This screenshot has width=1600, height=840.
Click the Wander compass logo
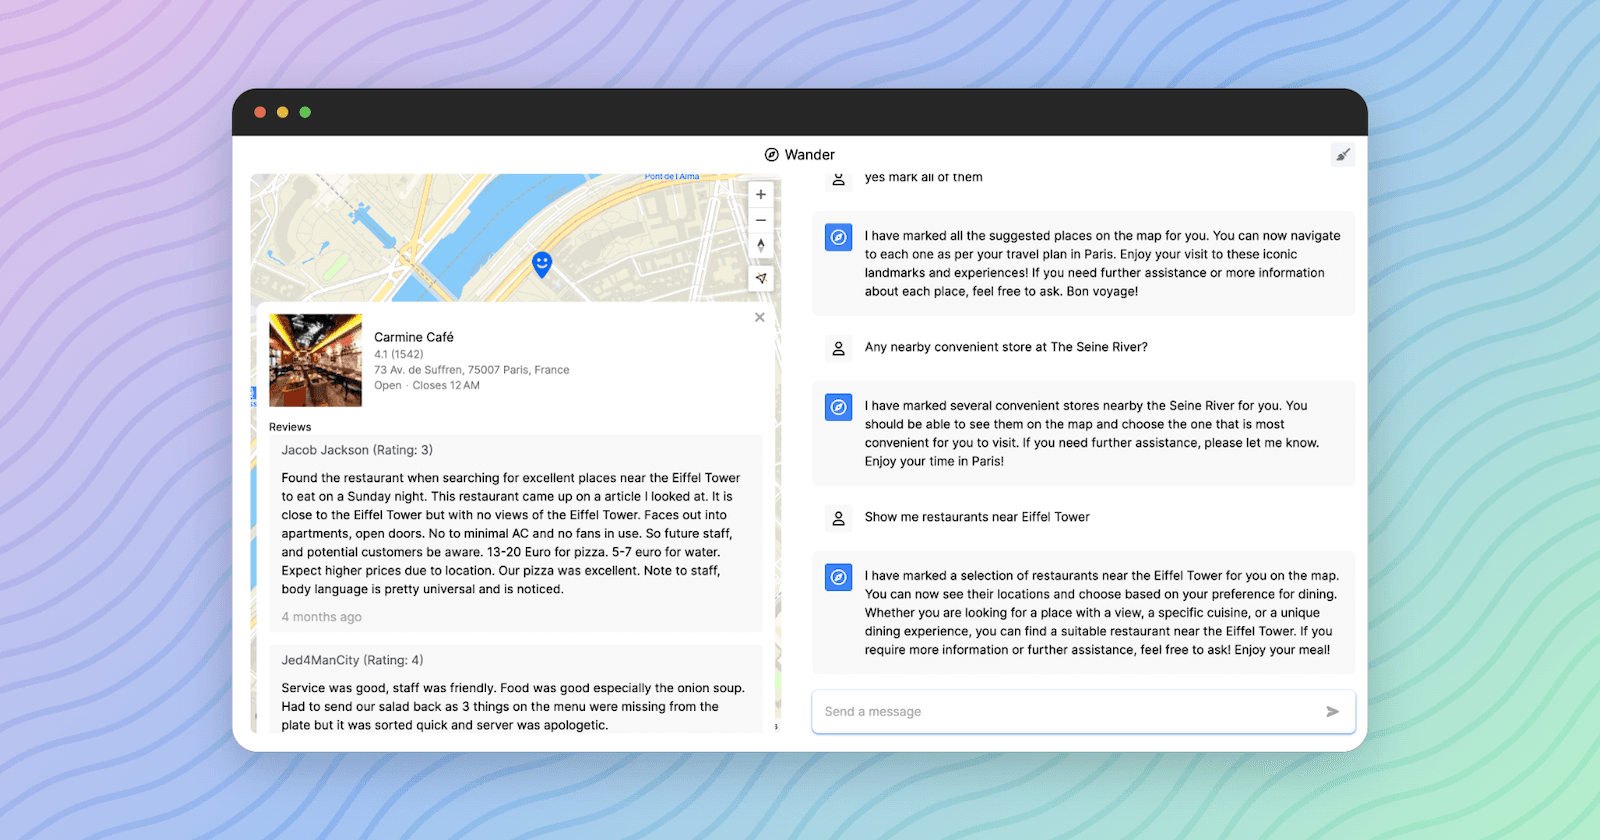coord(772,155)
